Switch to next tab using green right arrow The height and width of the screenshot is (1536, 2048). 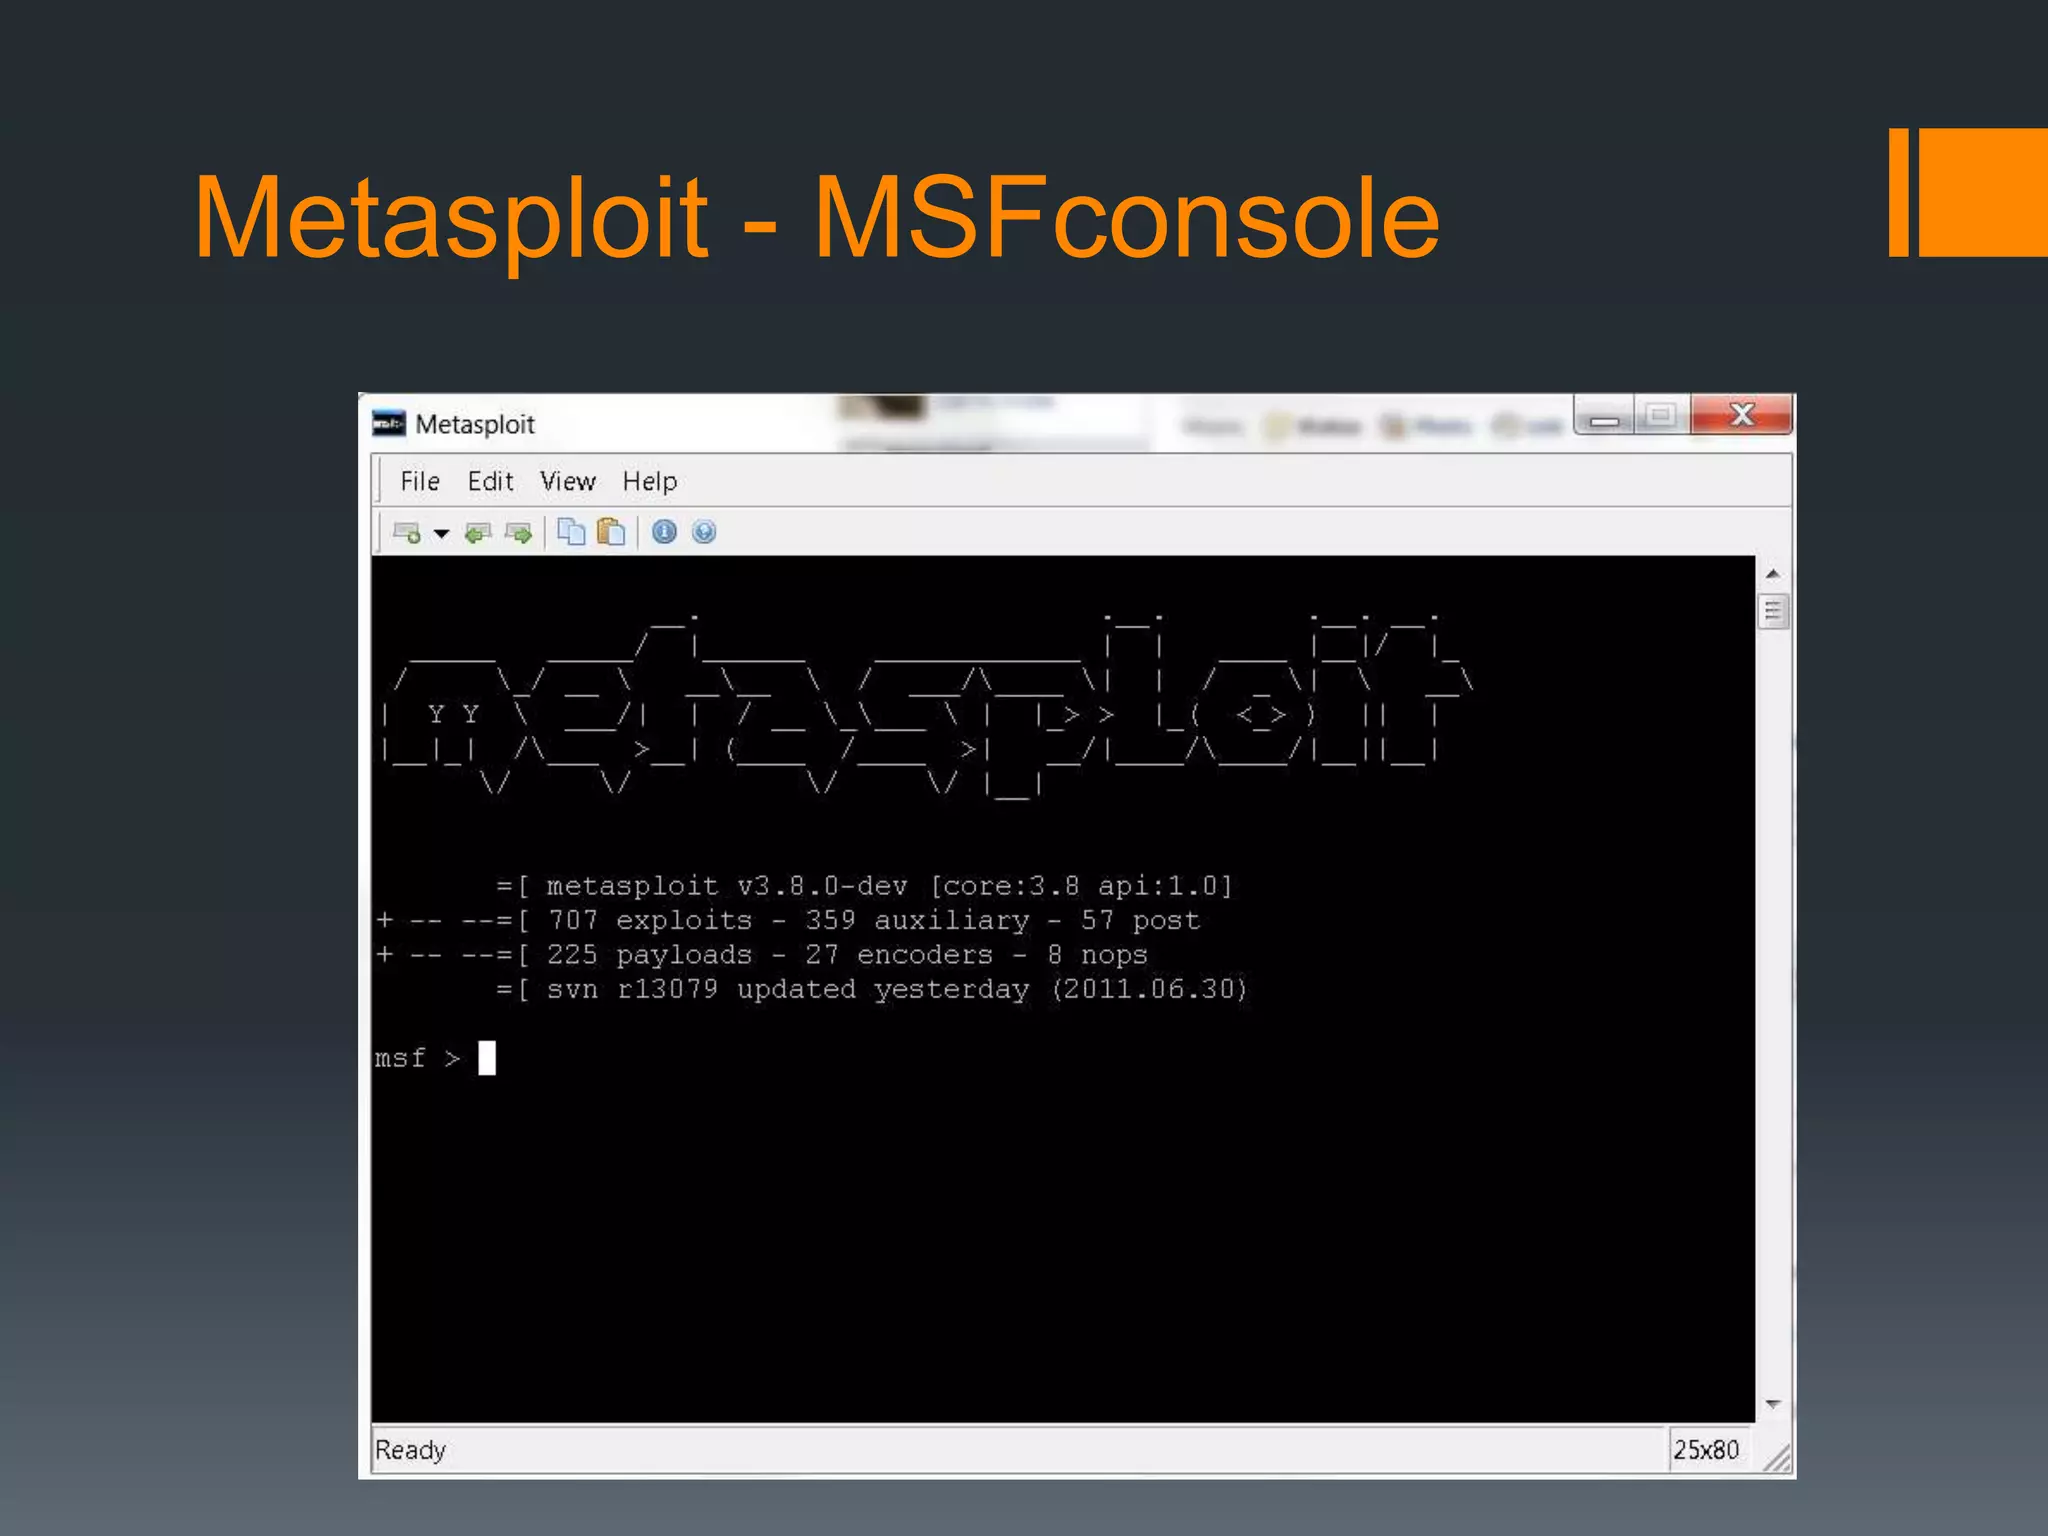(518, 533)
